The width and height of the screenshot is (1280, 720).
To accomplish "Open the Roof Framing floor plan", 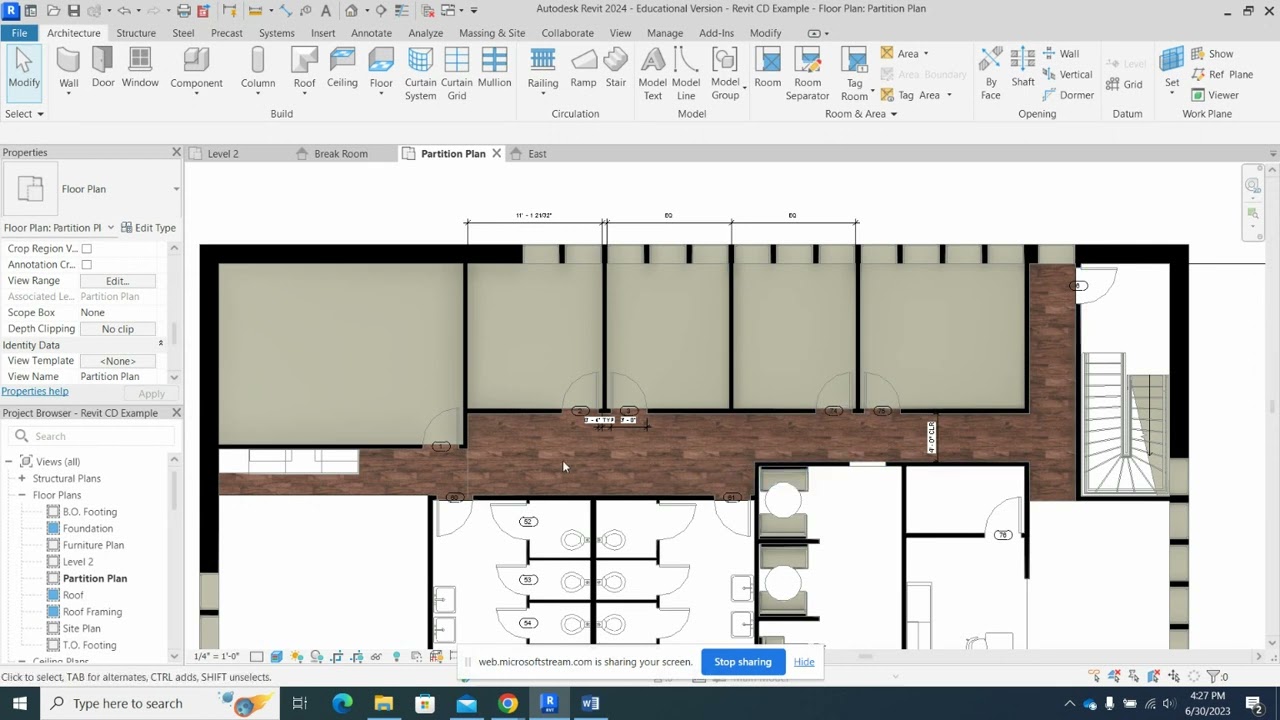I will tap(92, 612).
